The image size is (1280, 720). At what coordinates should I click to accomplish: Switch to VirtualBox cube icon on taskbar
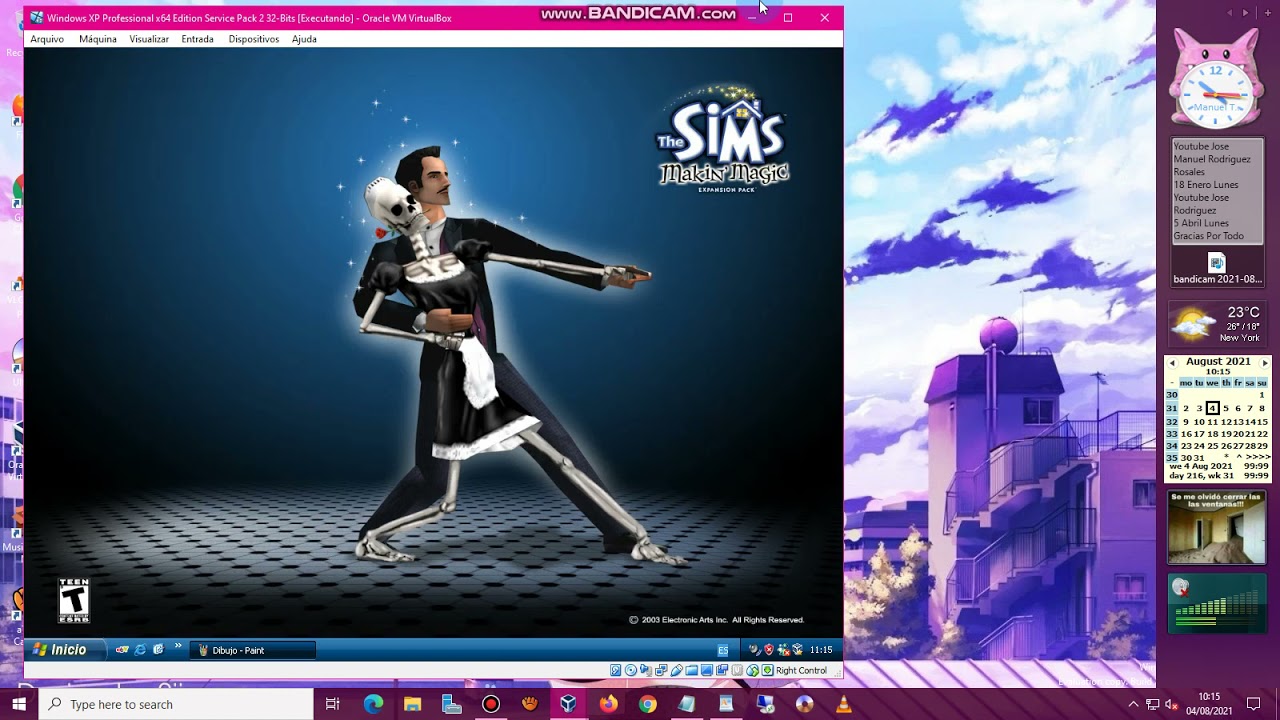(568, 704)
